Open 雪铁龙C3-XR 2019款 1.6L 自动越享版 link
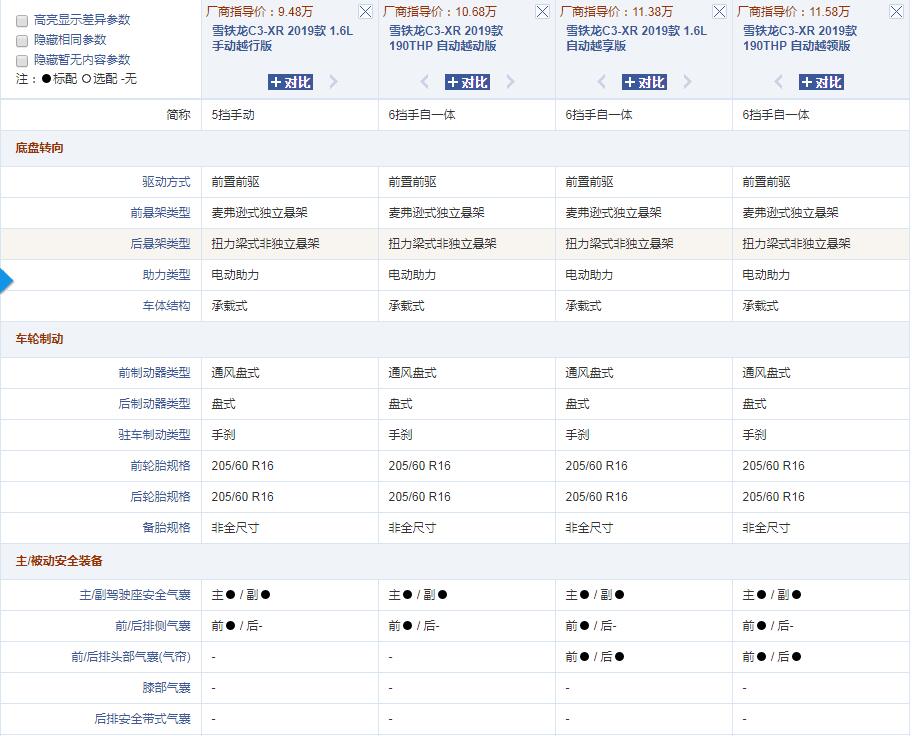912x736 pixels. pyautogui.click(x=636, y=38)
